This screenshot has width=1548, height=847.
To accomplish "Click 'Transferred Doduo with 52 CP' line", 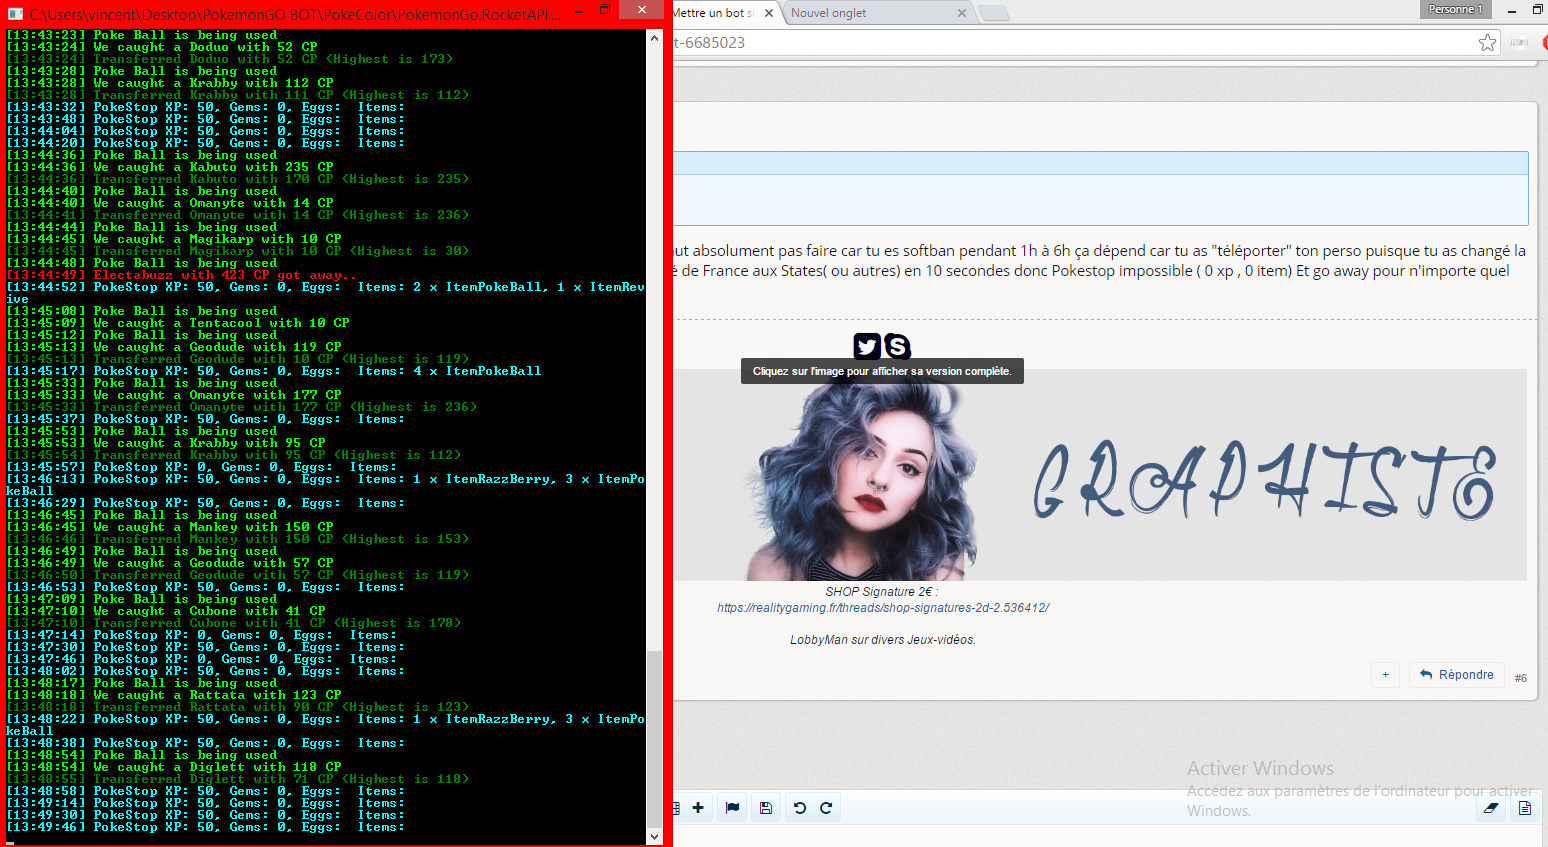I will coord(230,59).
